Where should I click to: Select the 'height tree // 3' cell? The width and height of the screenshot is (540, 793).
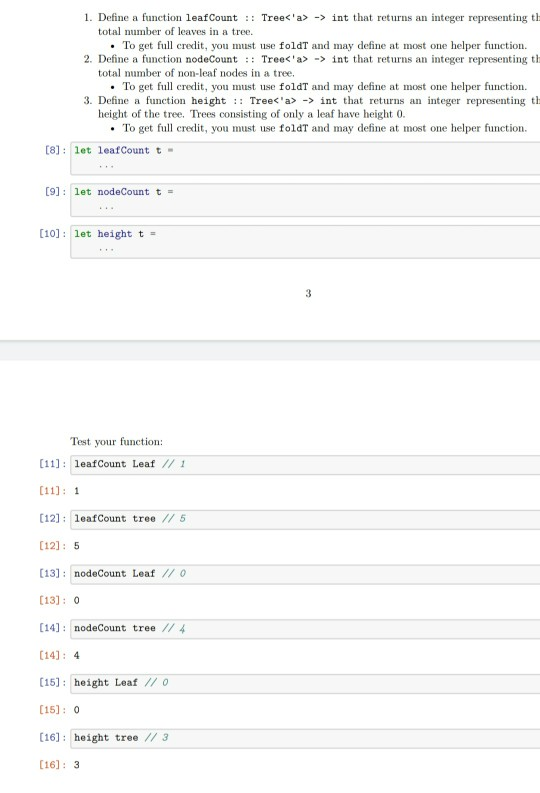305,738
